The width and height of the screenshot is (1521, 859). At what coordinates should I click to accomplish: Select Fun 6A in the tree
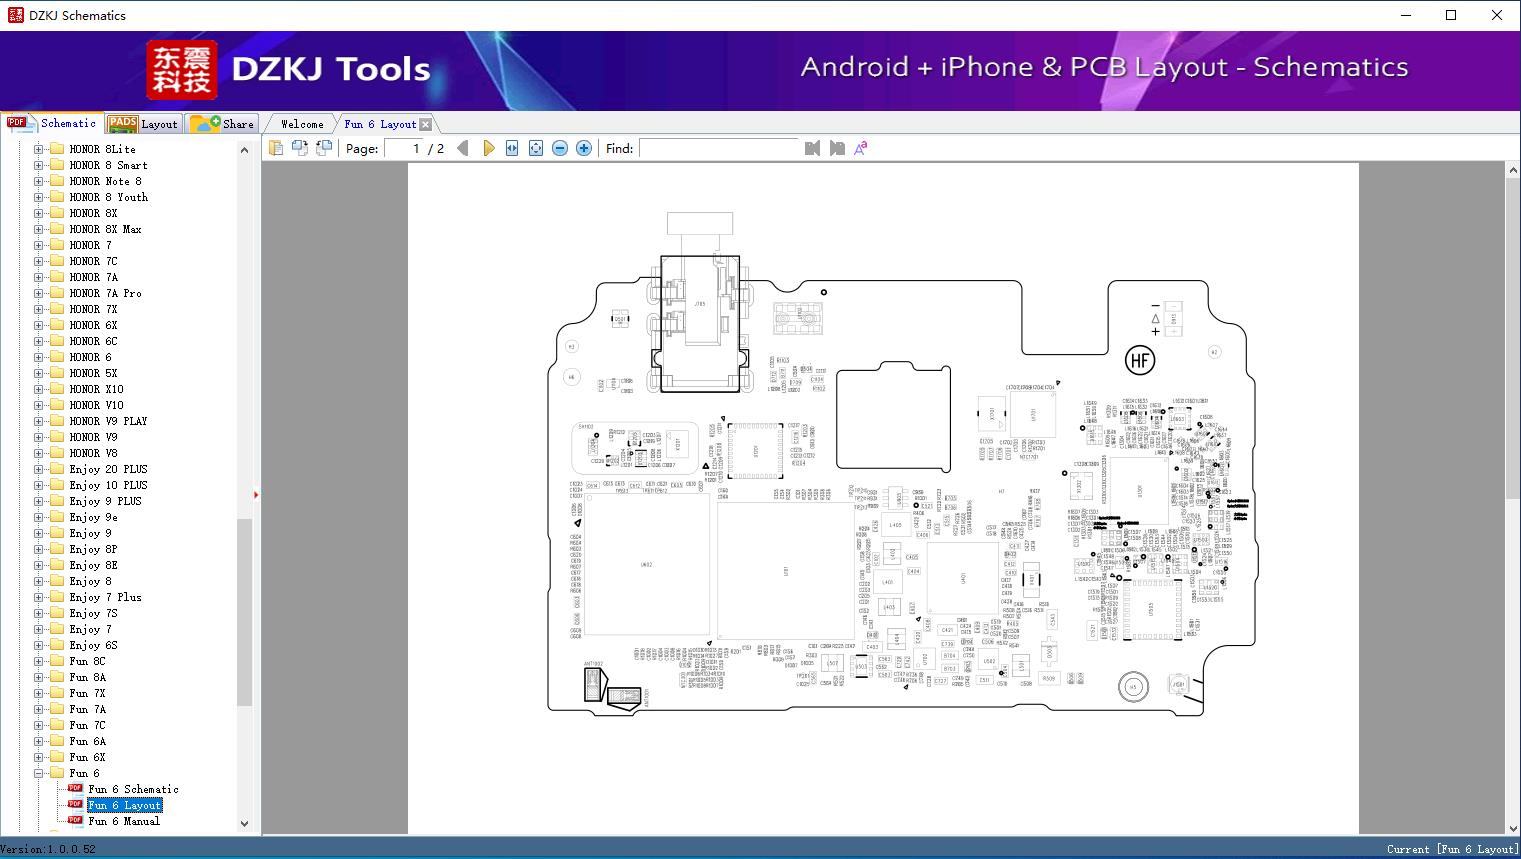click(87, 741)
